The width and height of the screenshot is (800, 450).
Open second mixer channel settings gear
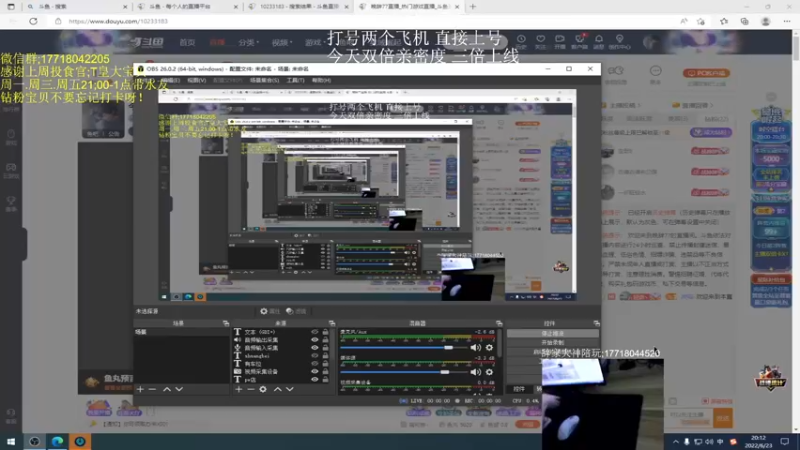click(x=489, y=372)
